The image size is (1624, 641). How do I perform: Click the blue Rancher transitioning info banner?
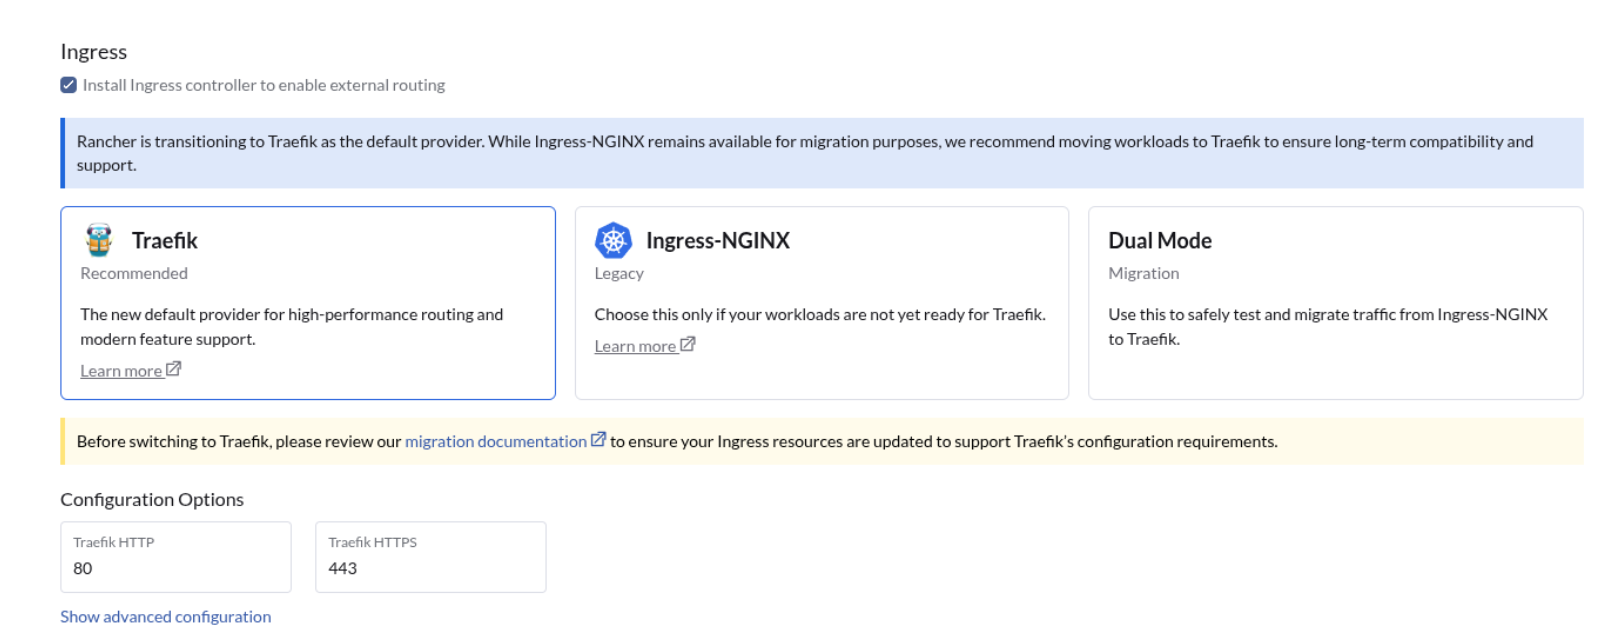coord(822,153)
